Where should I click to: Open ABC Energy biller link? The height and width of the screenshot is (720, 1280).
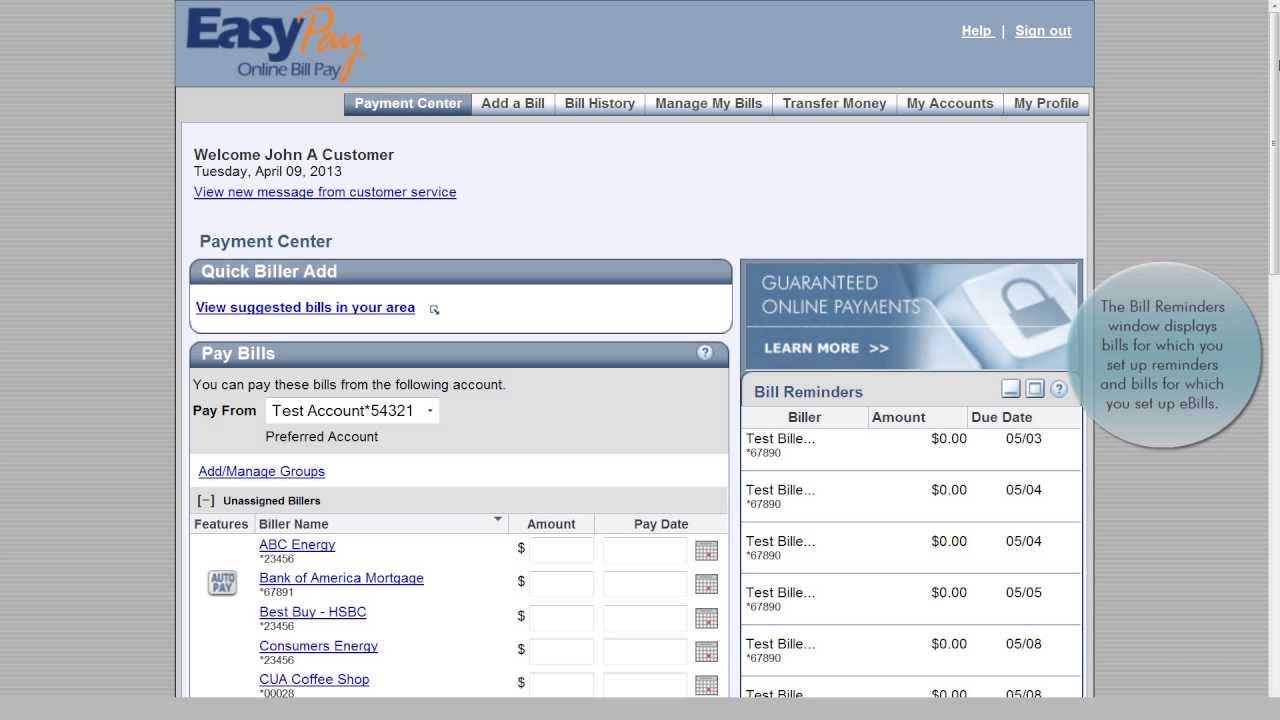click(297, 545)
